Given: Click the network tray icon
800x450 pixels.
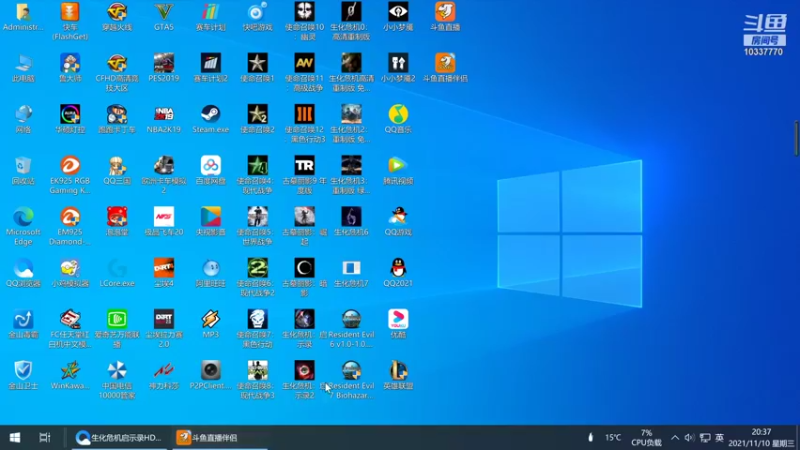Looking at the screenshot, I should (x=705, y=438).
